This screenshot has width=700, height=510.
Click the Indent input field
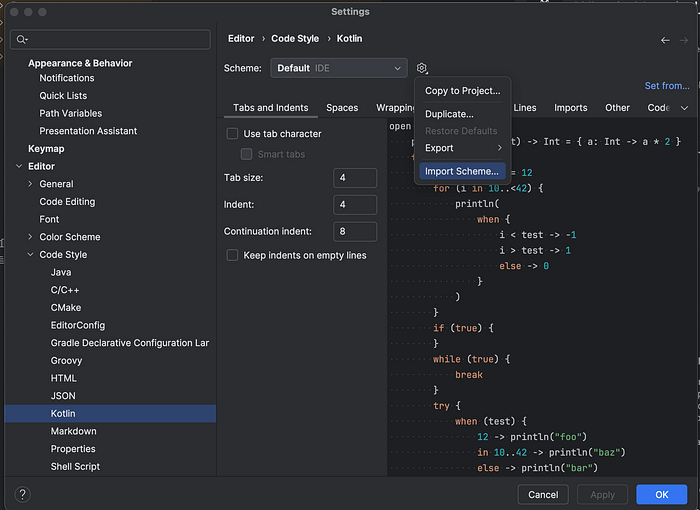(355, 205)
